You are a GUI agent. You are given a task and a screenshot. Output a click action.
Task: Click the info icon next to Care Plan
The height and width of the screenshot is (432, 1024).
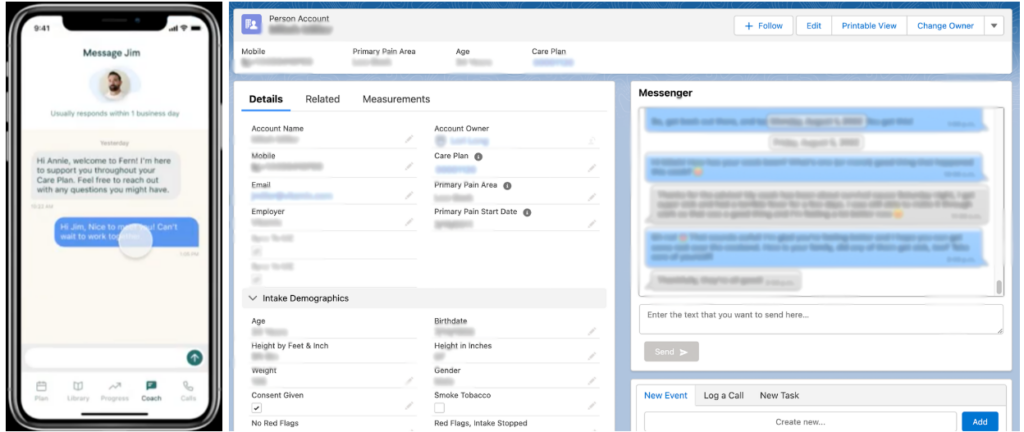(478, 157)
